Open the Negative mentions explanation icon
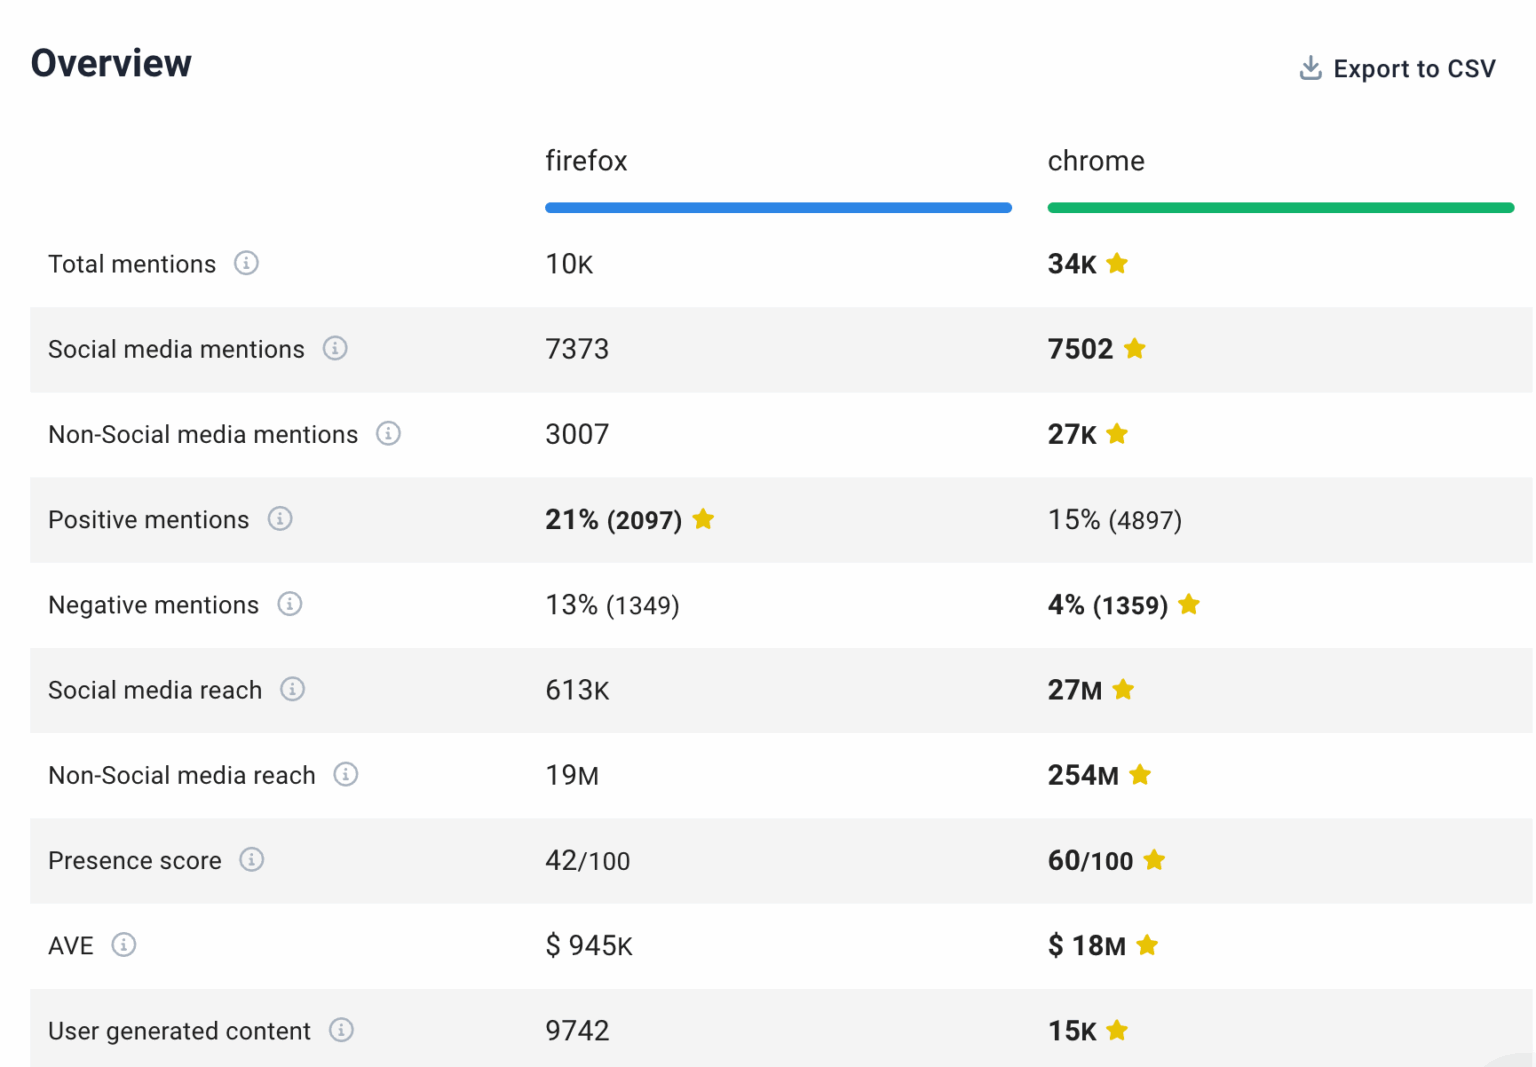Viewport: 1536px width, 1067px height. pos(290,604)
